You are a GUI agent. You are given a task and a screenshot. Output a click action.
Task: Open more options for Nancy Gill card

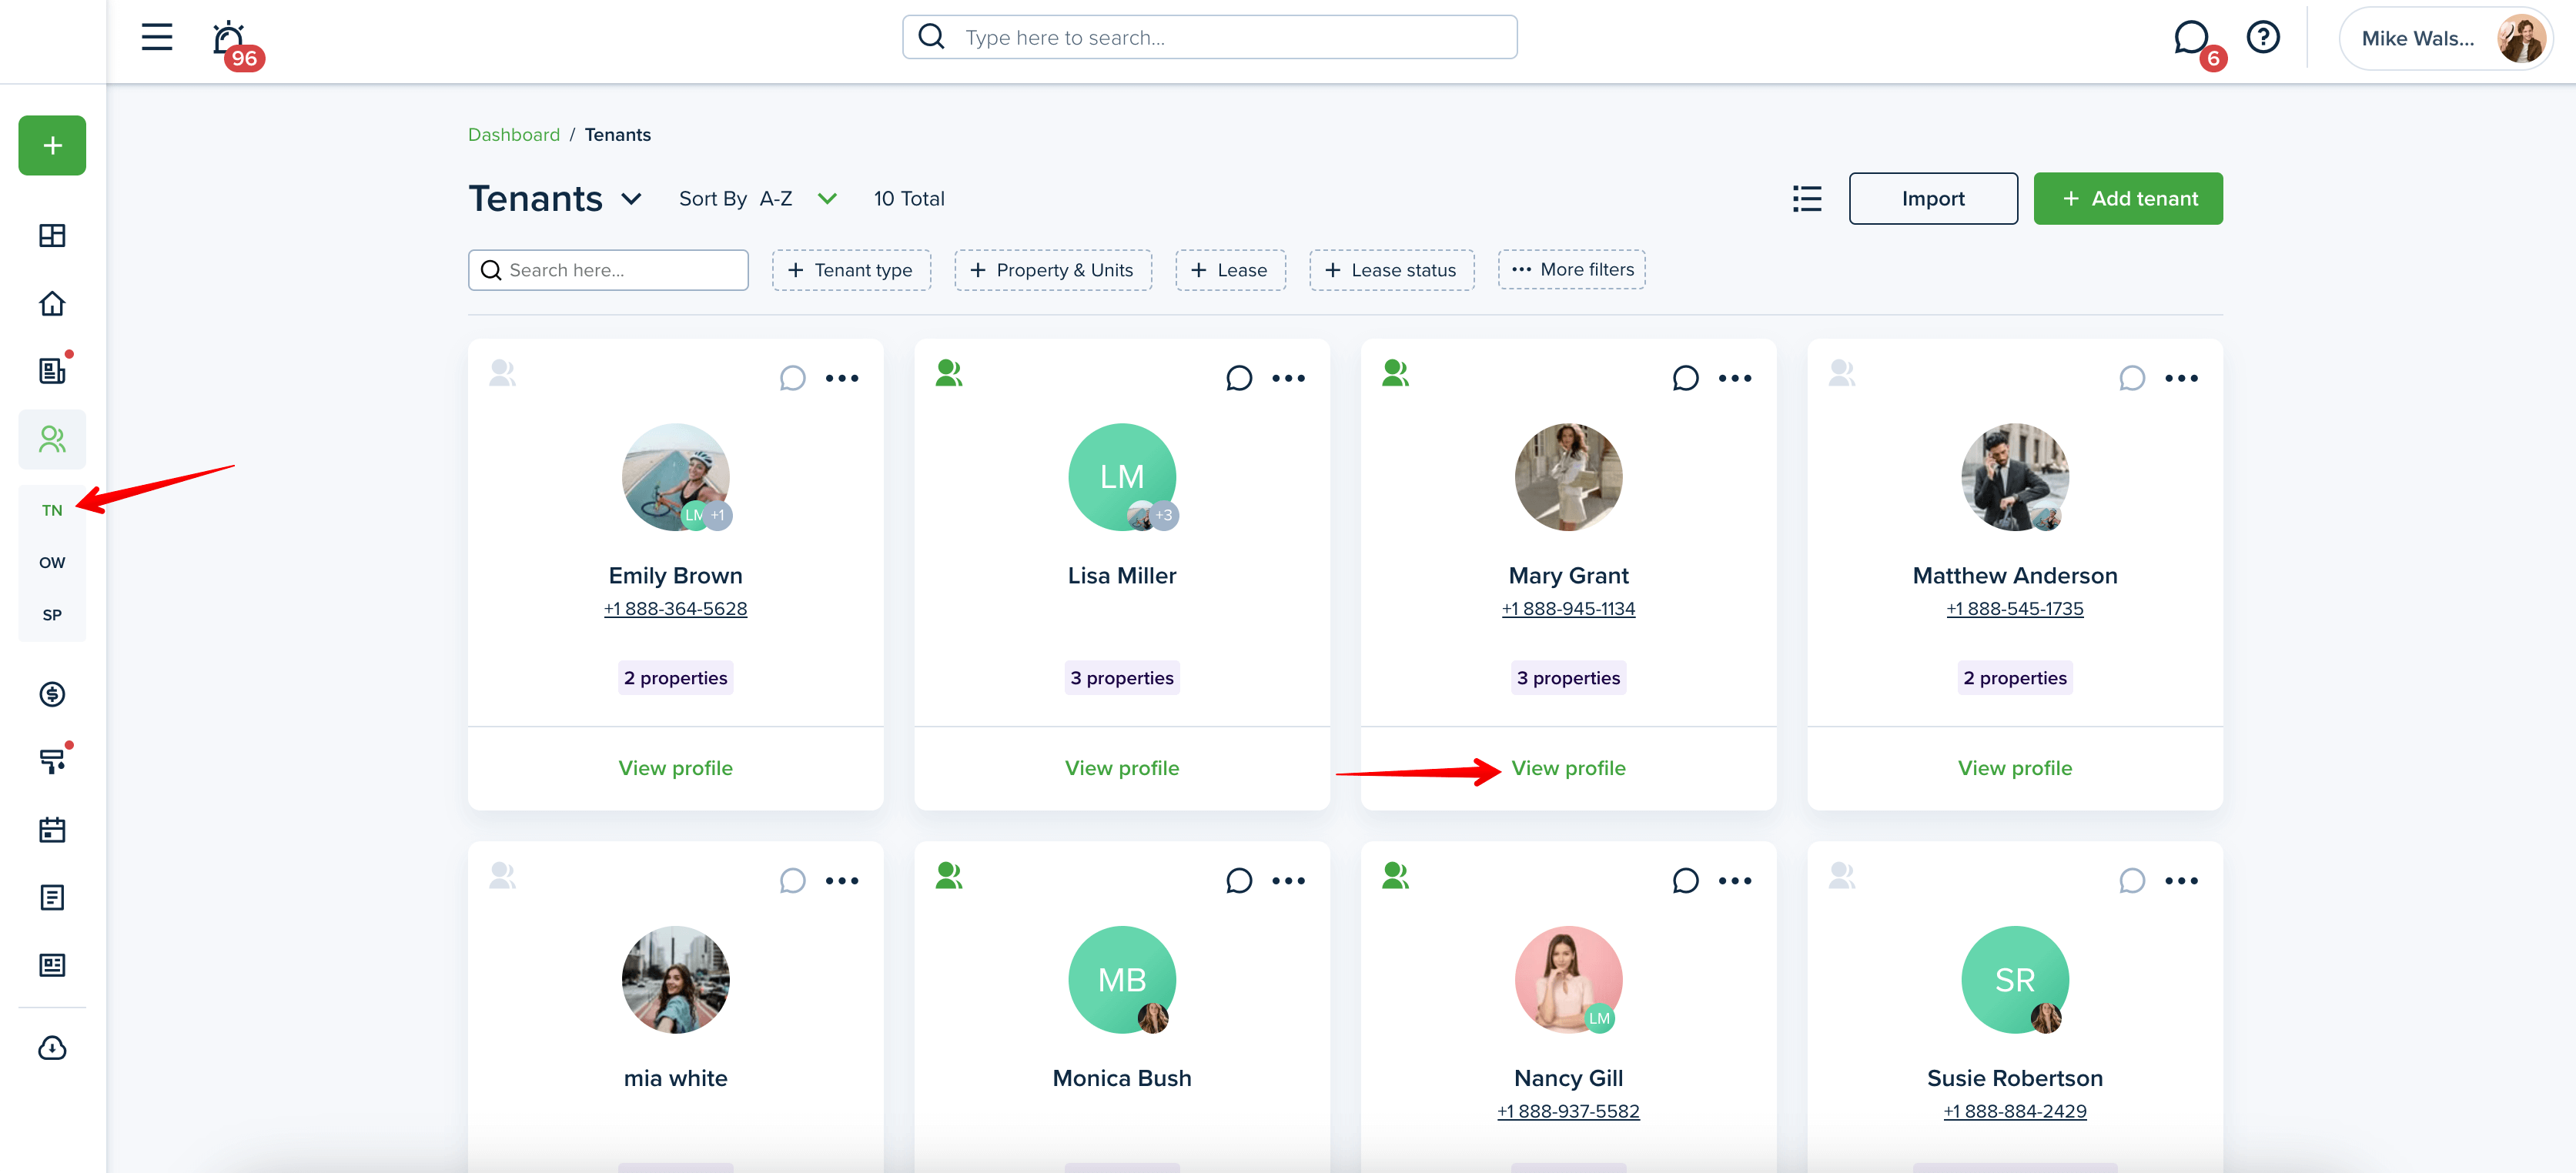[x=1735, y=880]
